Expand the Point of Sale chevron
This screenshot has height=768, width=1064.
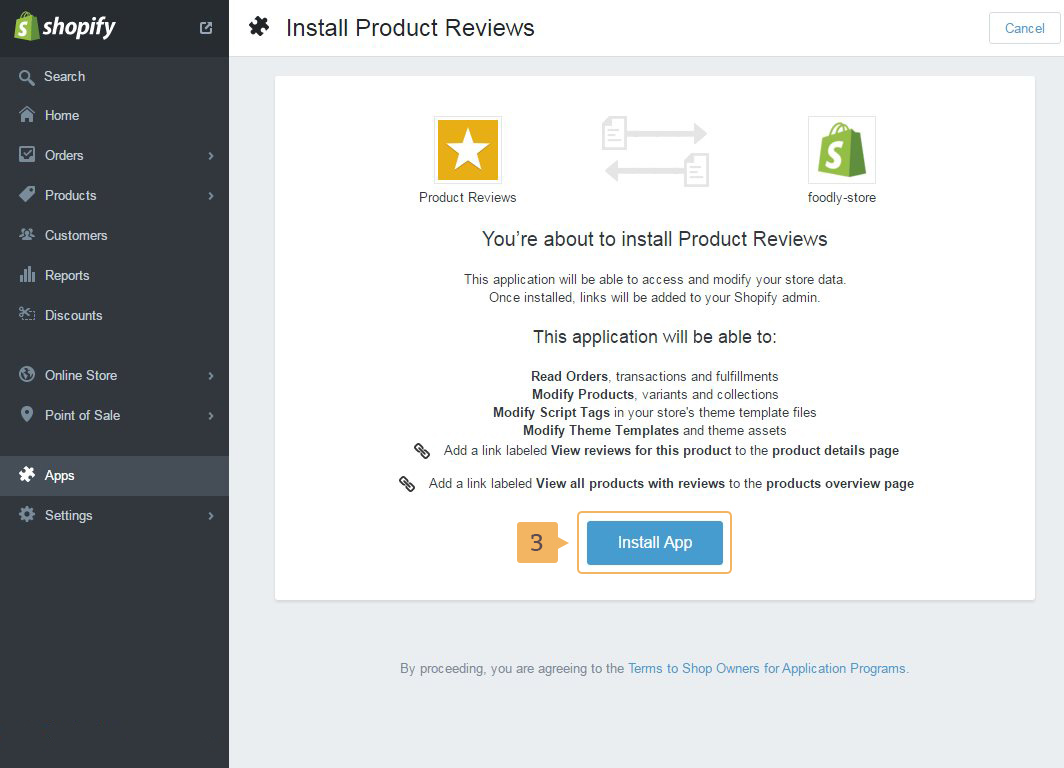211,416
